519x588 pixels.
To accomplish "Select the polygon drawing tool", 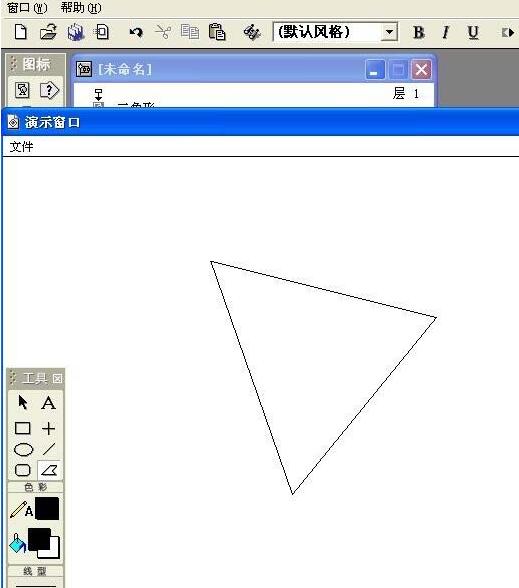I will point(50,470).
